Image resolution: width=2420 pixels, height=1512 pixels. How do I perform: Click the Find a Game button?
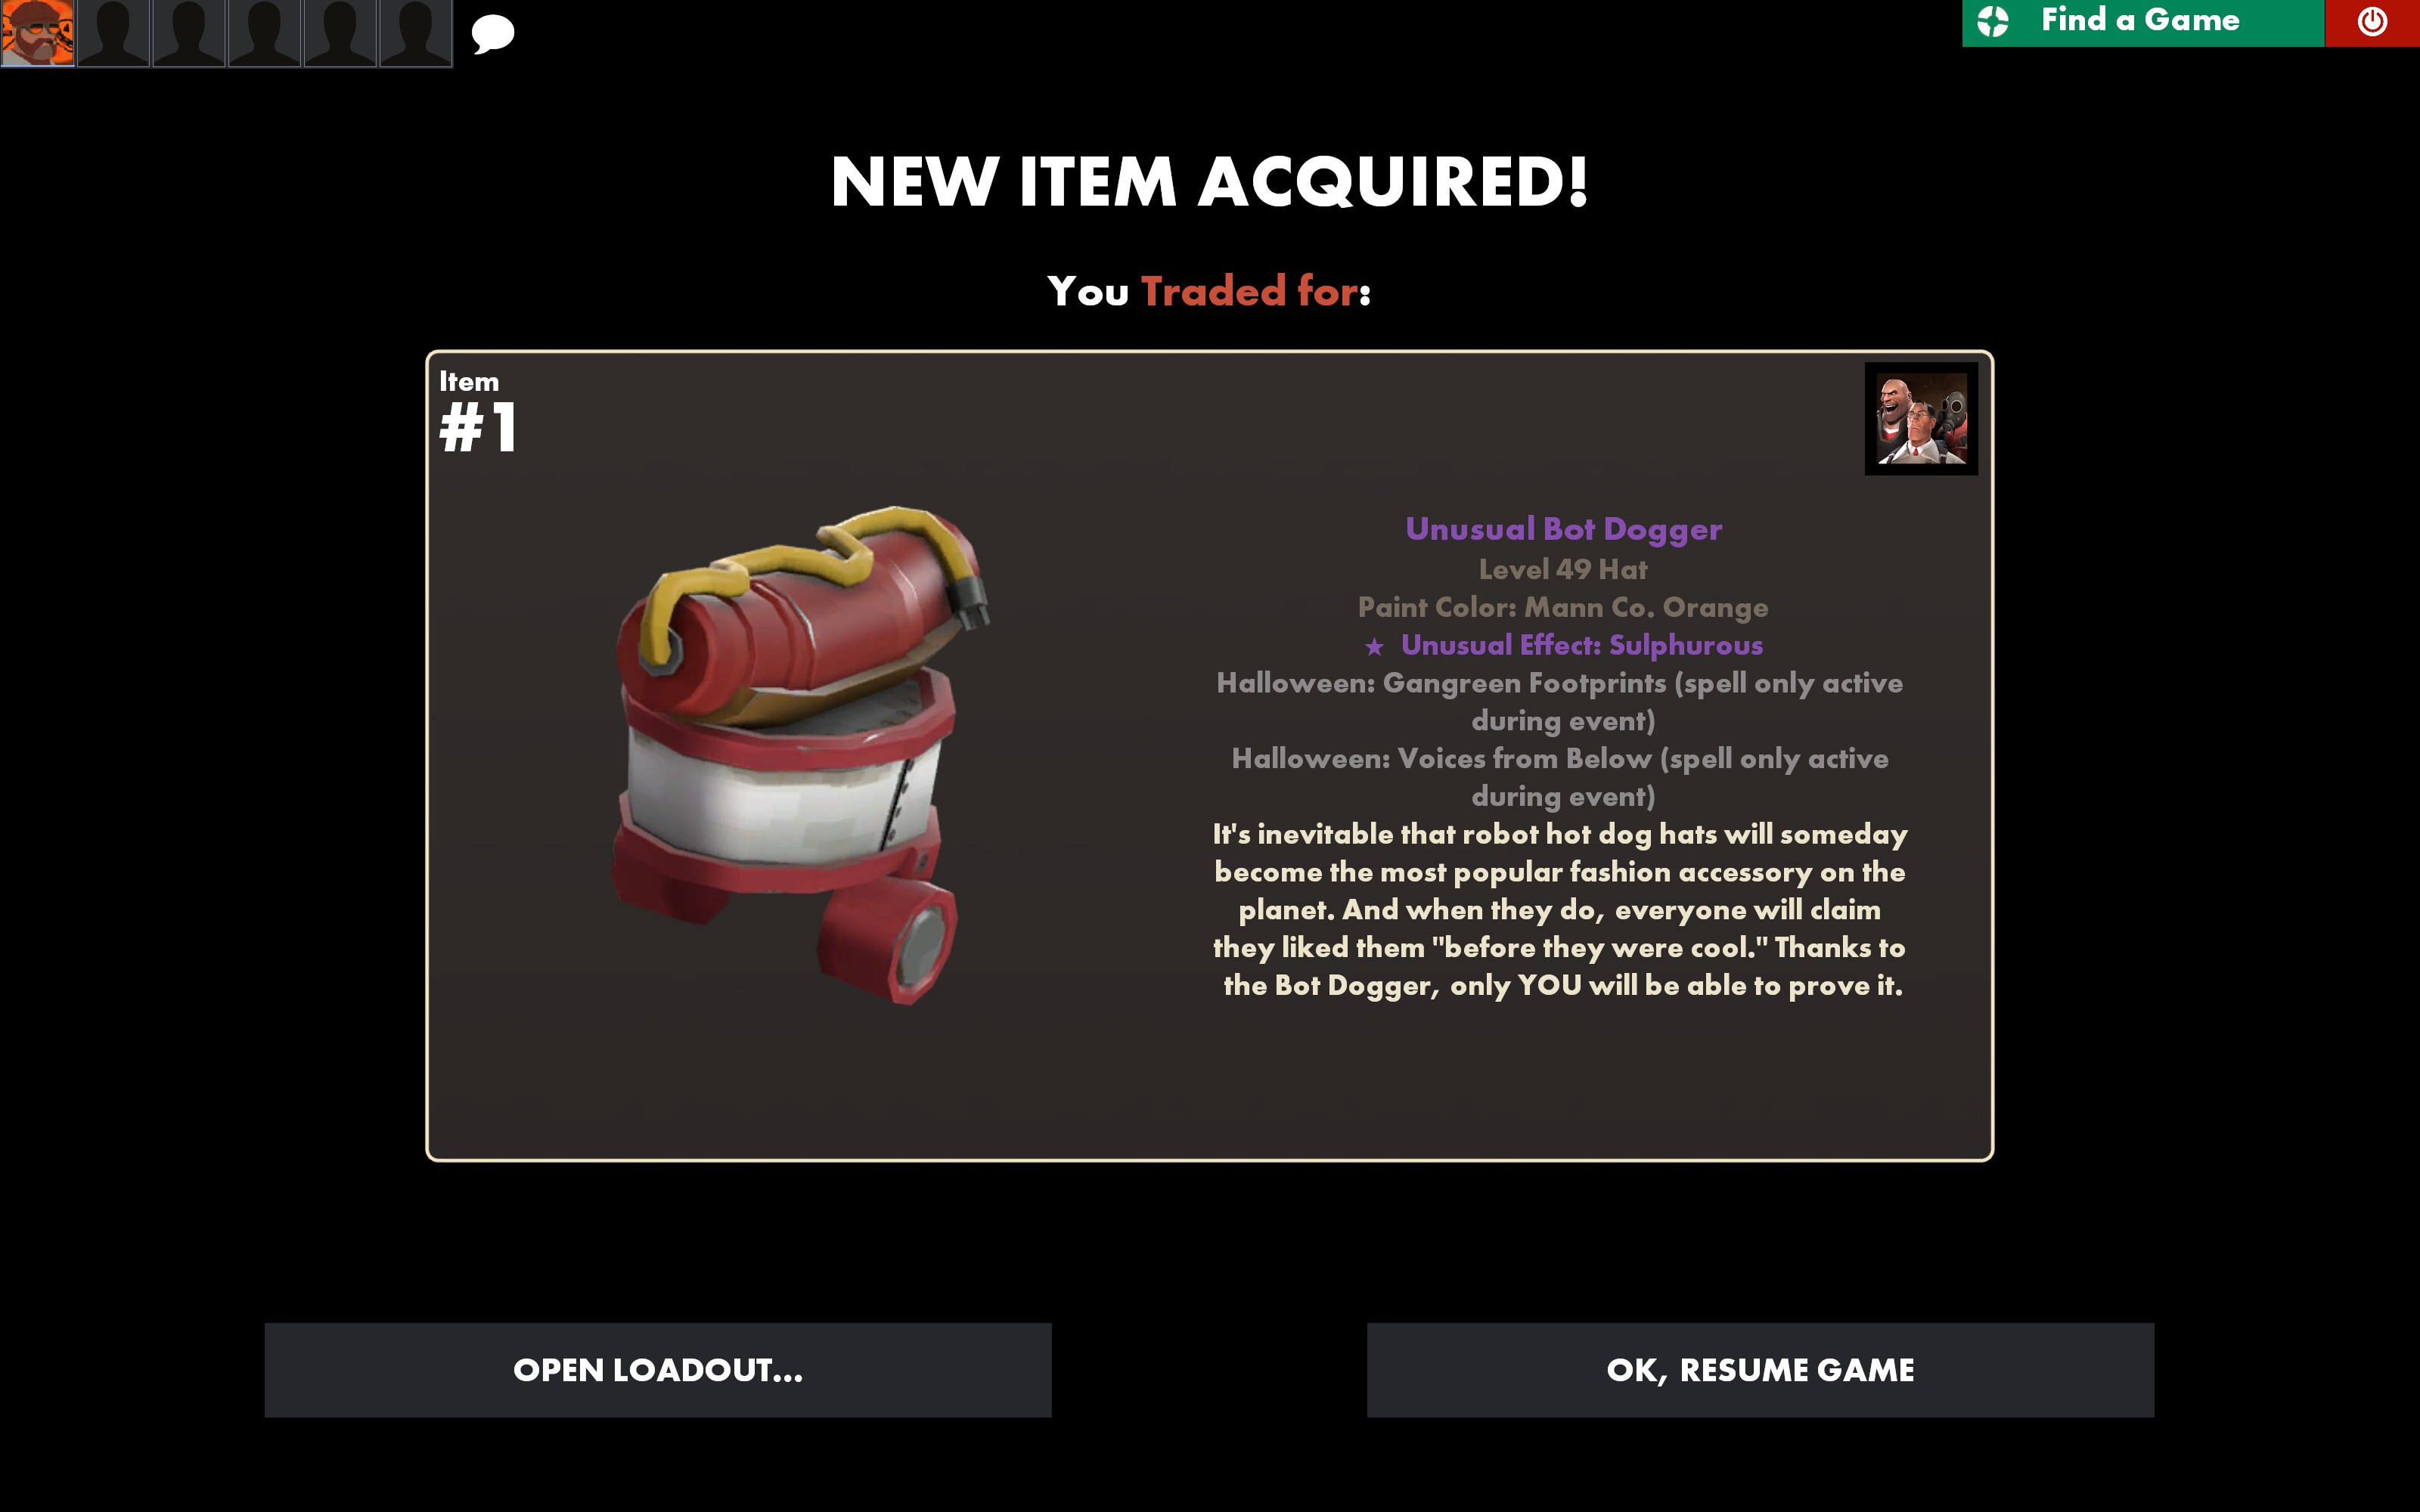(x=2142, y=22)
